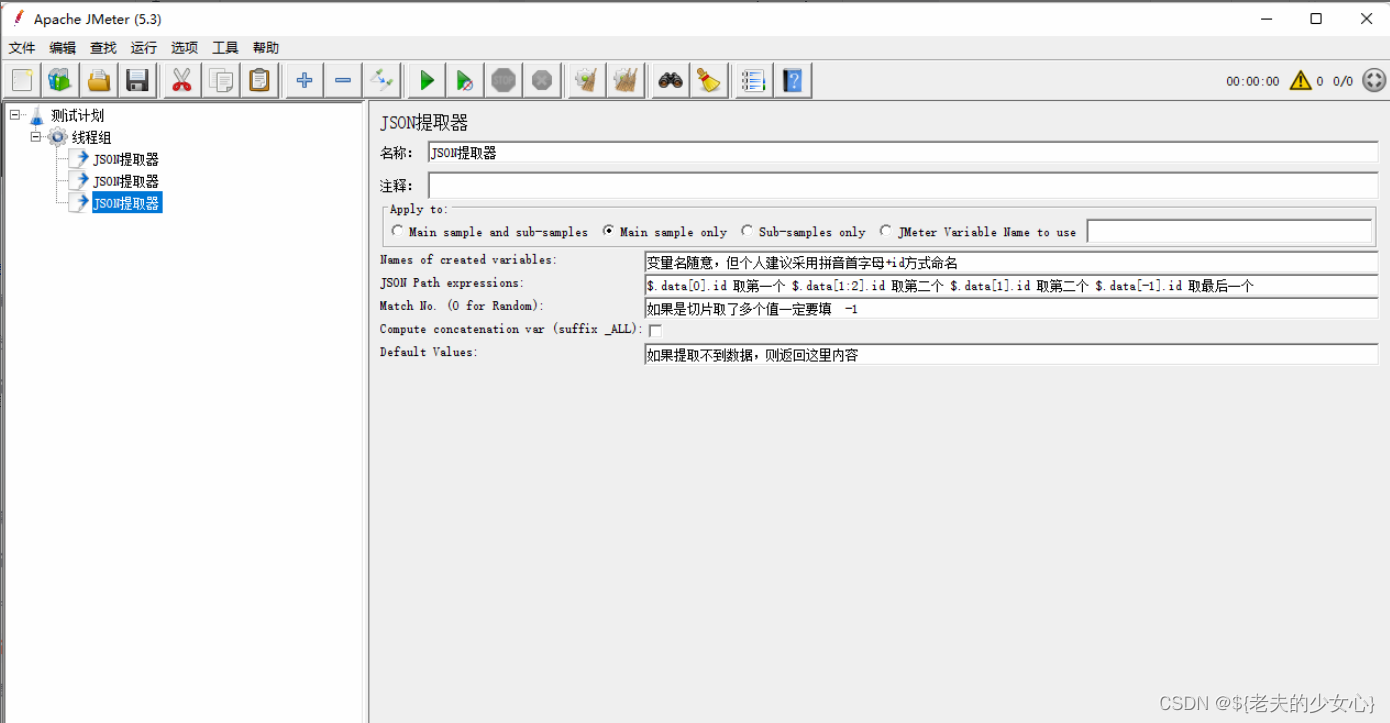The width and height of the screenshot is (1390, 723).
Task: Open Search with binoculars icon
Action: (670, 80)
